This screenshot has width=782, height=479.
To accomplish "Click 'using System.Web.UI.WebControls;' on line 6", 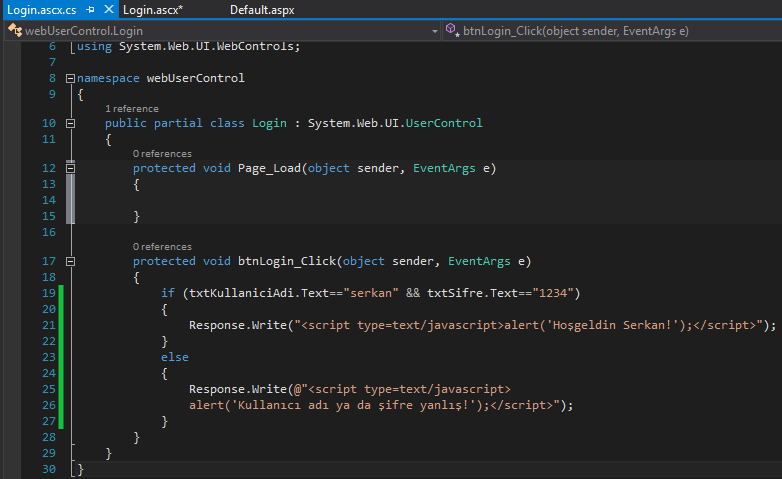I will pos(189,46).
